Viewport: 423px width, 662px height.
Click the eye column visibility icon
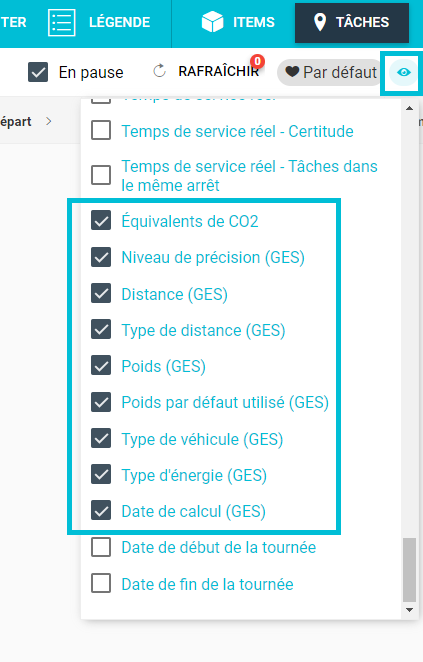[404, 73]
